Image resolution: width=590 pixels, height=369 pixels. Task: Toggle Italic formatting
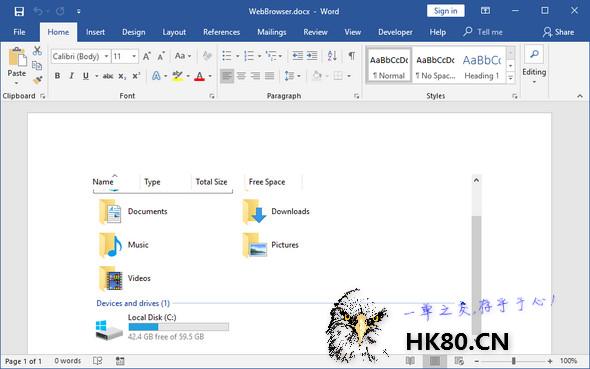[71, 76]
